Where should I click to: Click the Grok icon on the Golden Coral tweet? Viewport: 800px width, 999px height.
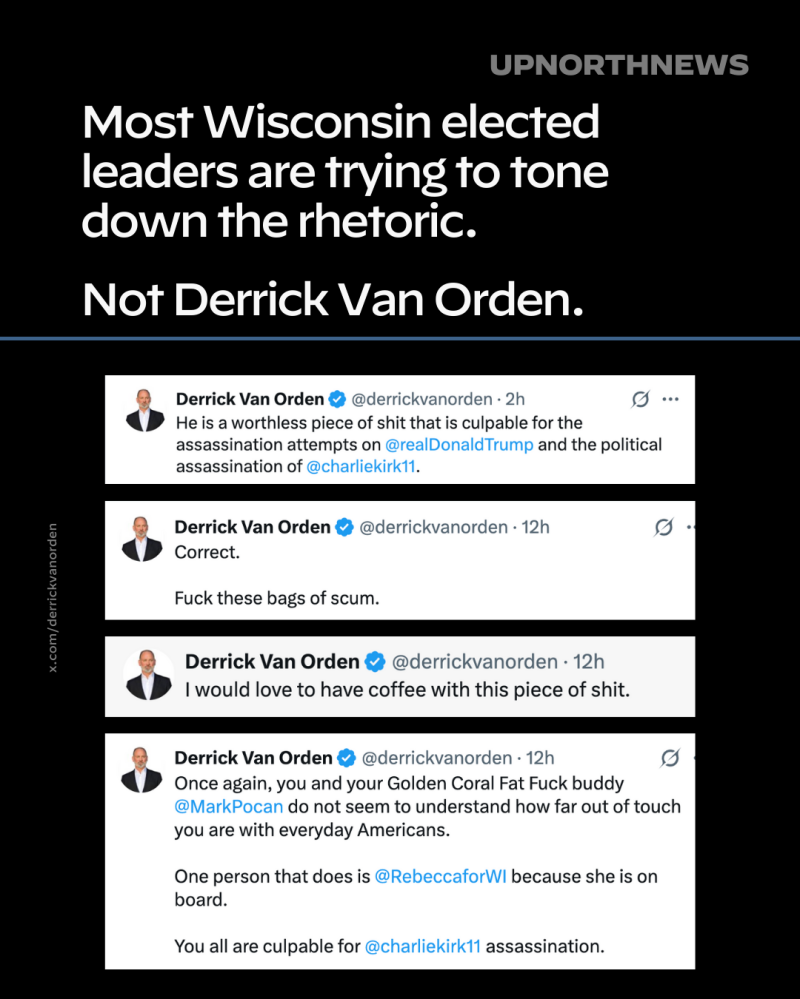point(671,757)
